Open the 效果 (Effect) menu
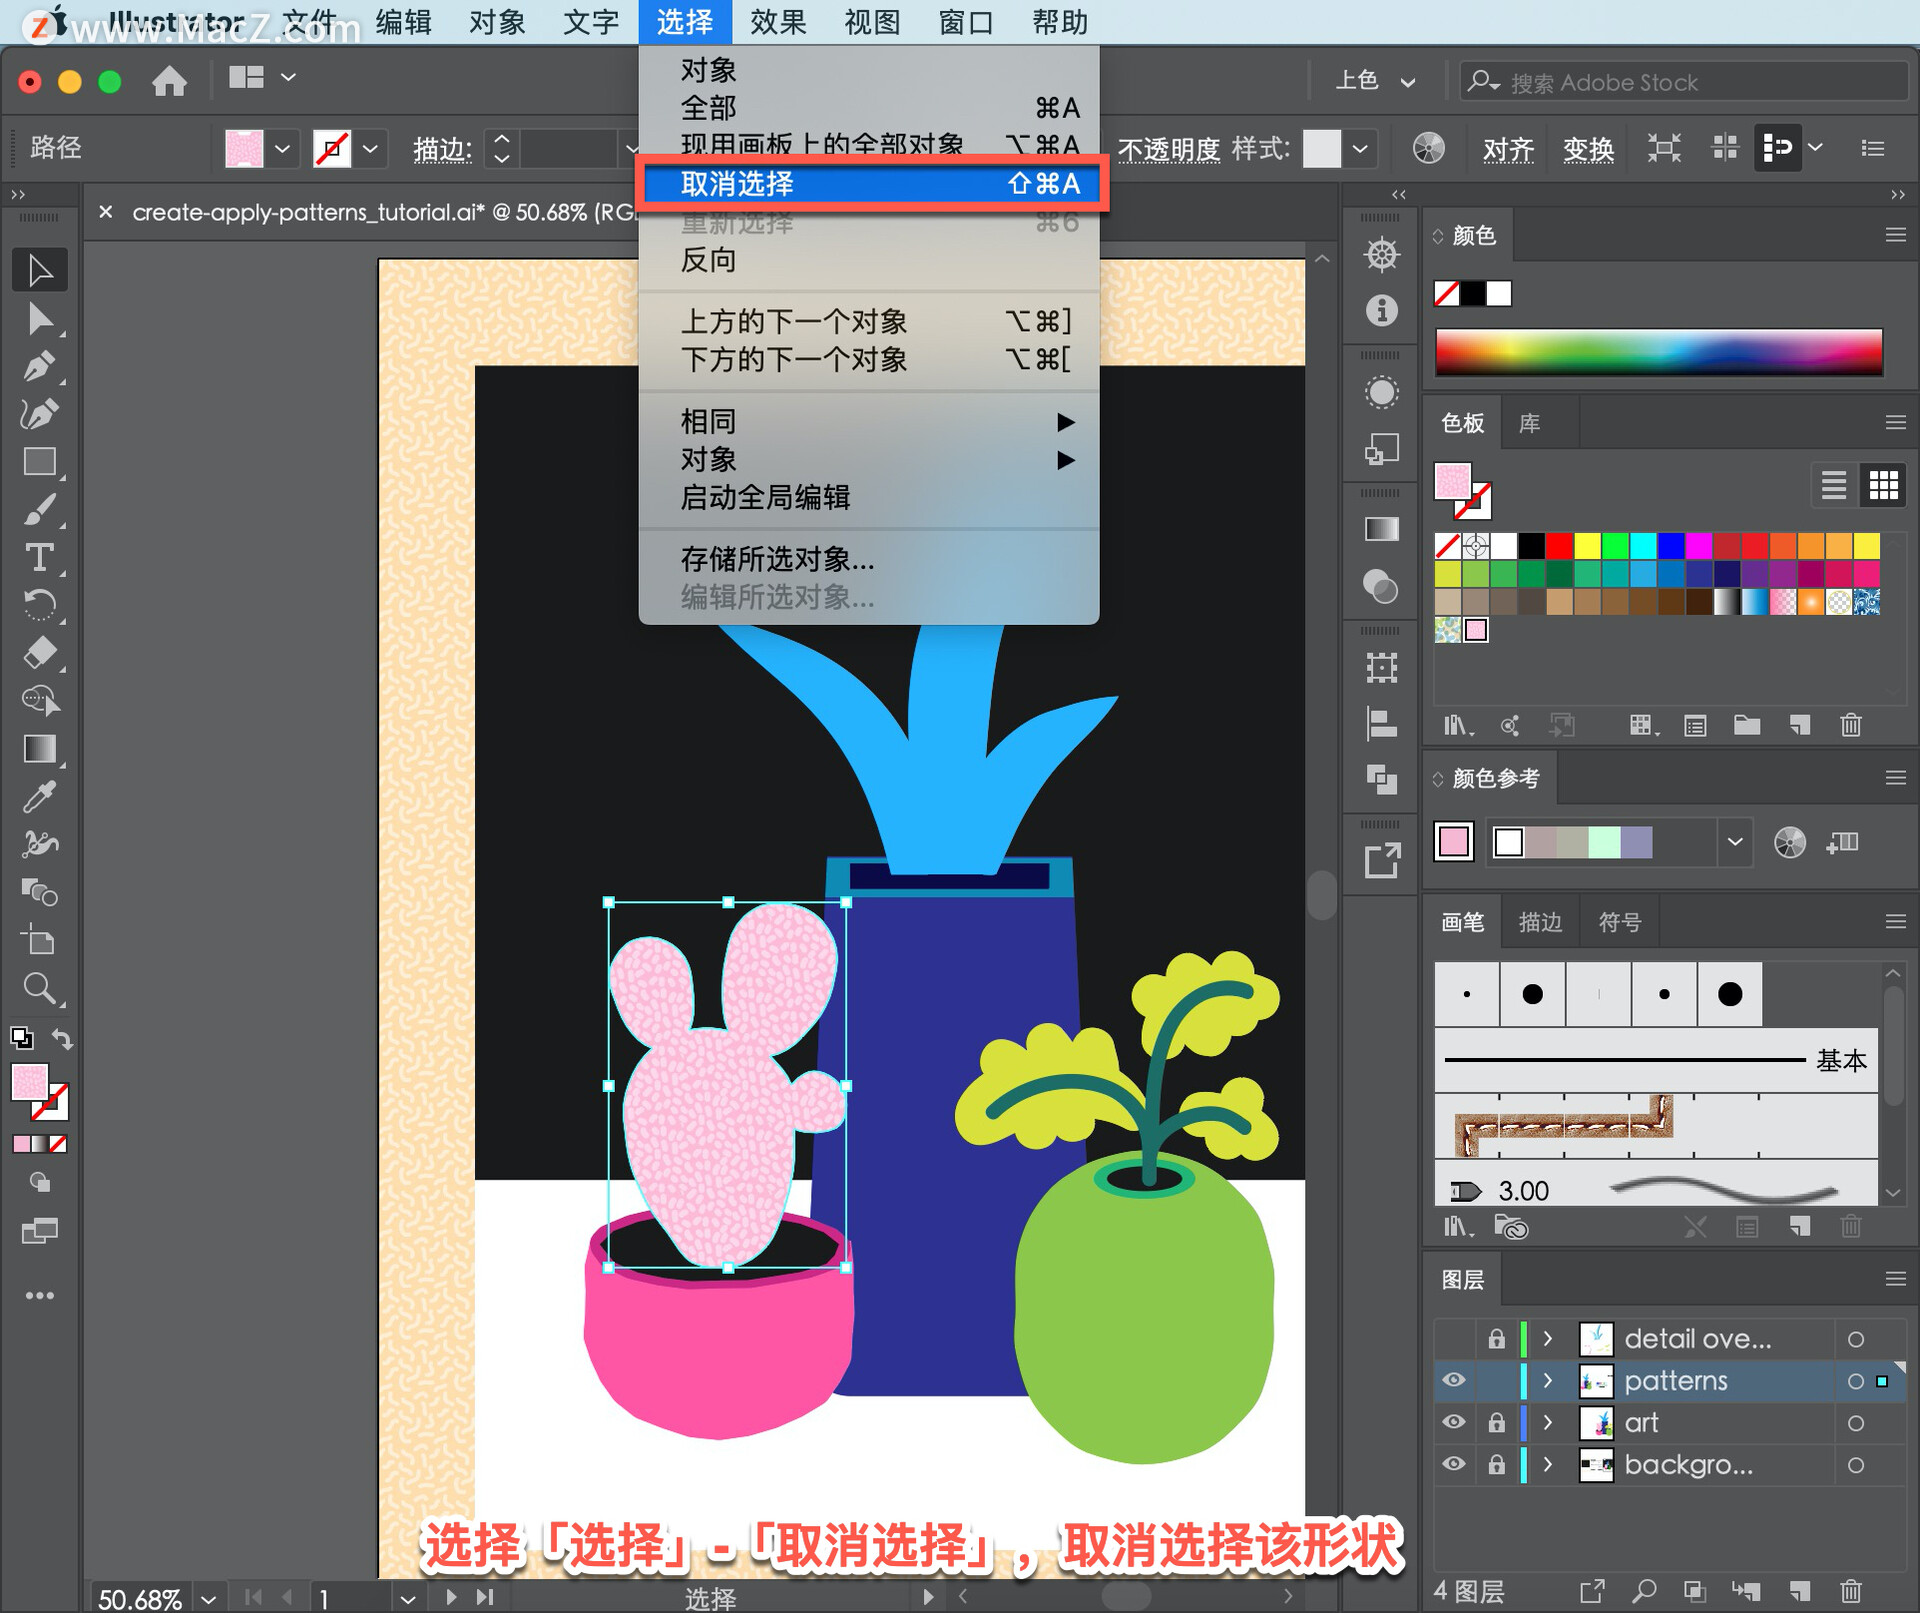Viewport: 1920px width, 1613px height. [777, 21]
